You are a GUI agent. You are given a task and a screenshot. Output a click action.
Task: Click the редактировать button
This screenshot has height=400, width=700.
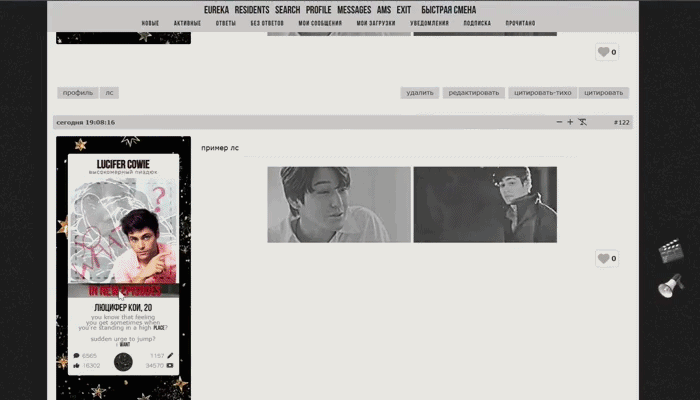pyautogui.click(x=474, y=92)
